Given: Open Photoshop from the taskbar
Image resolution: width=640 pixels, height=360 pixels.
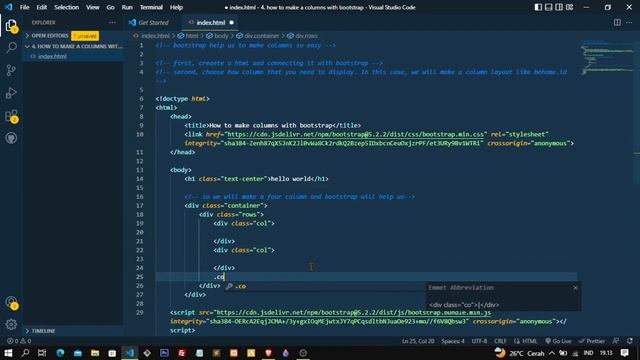Looking at the screenshot, I should pos(164,353).
